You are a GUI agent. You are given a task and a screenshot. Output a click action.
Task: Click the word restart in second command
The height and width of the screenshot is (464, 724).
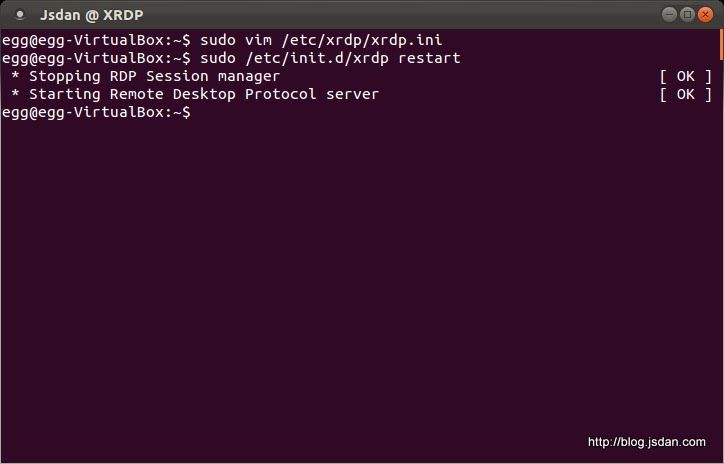click(428, 58)
